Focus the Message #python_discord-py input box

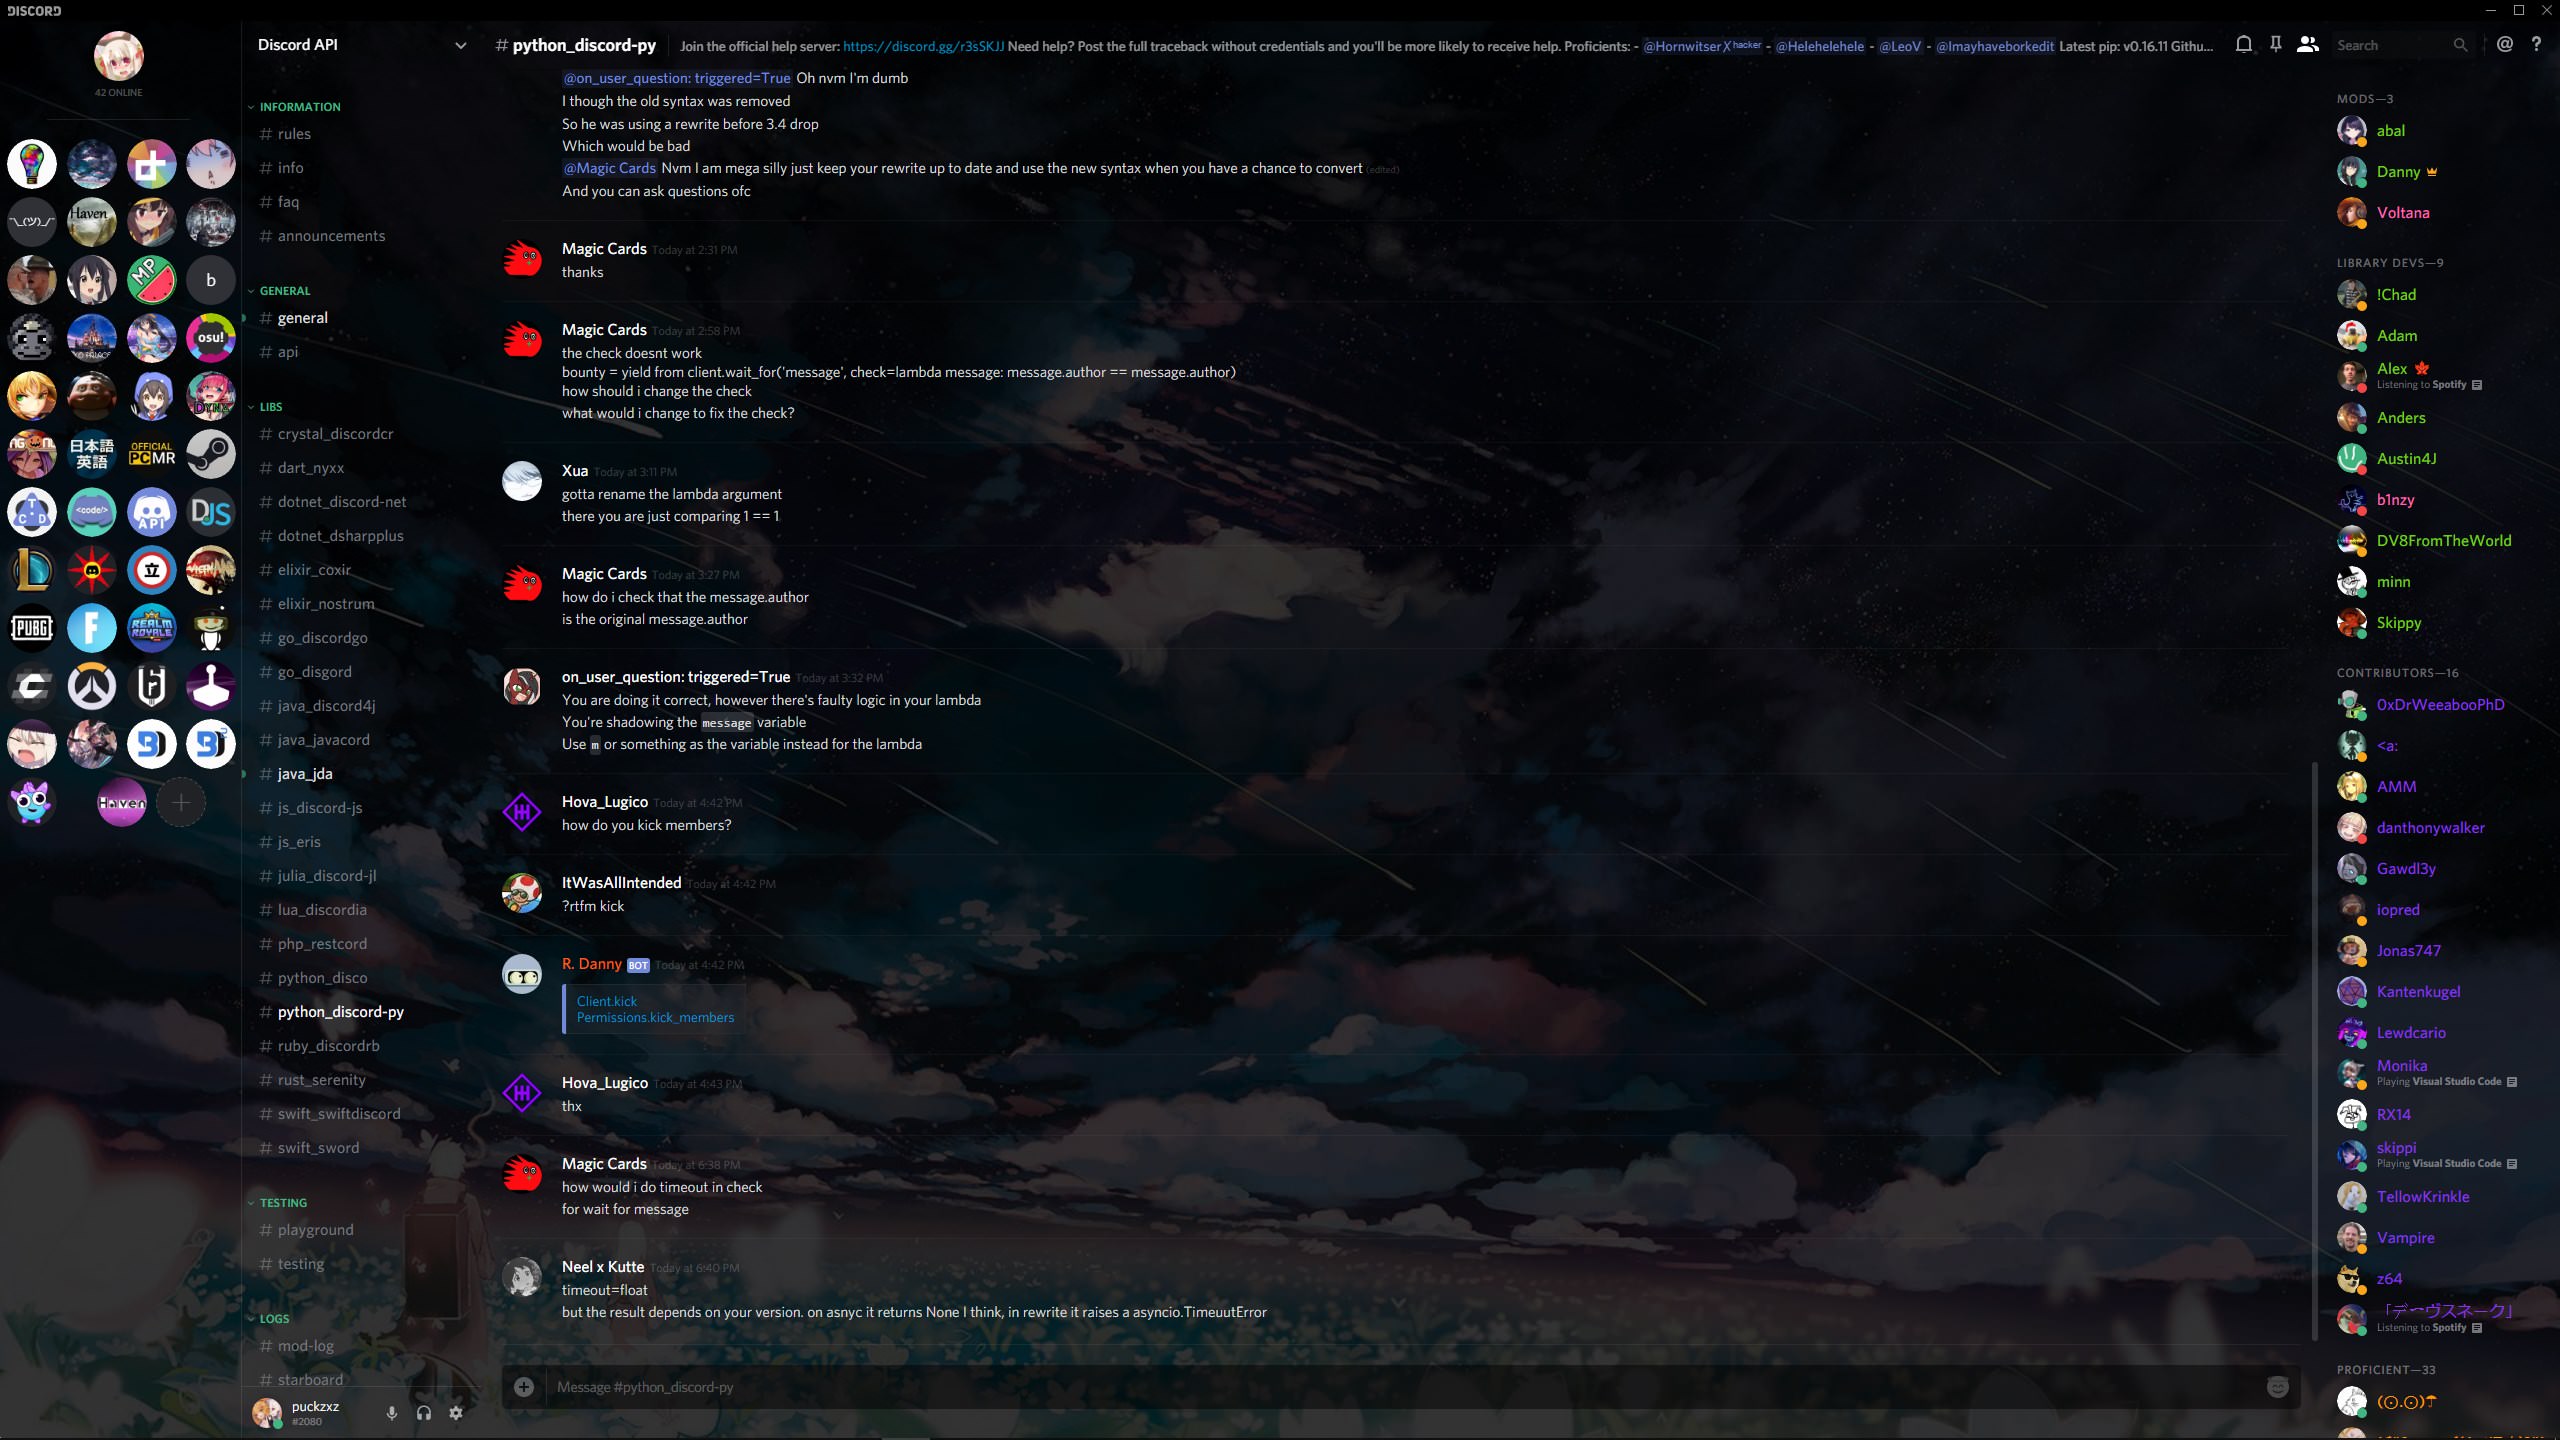(x=1400, y=1386)
